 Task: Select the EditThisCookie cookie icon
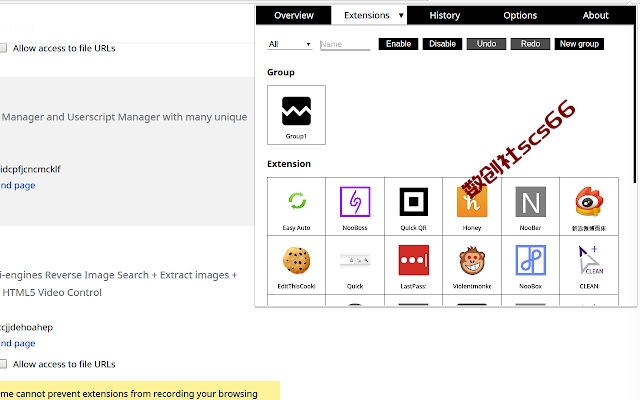tap(297, 260)
